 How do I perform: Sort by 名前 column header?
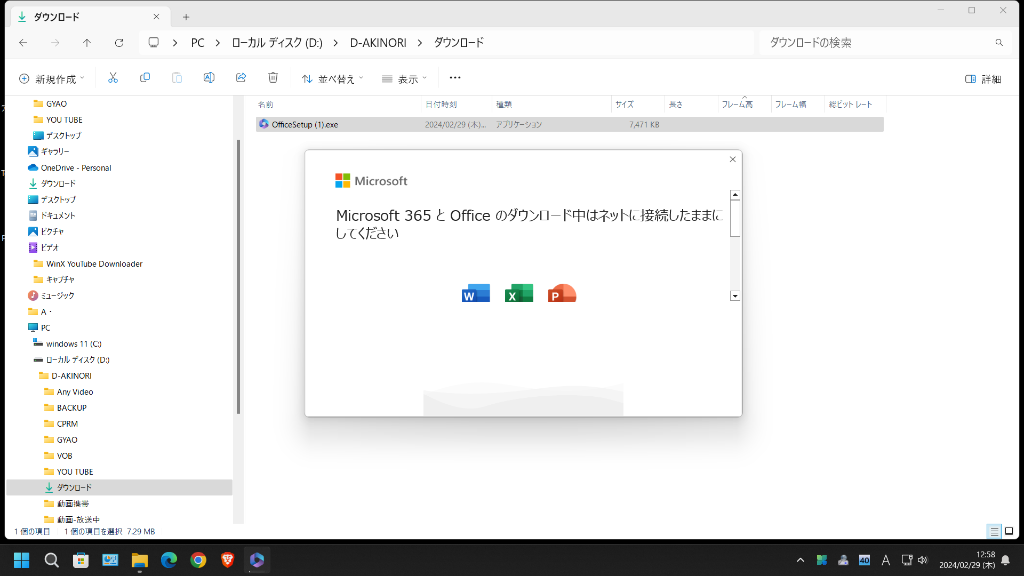[265, 104]
